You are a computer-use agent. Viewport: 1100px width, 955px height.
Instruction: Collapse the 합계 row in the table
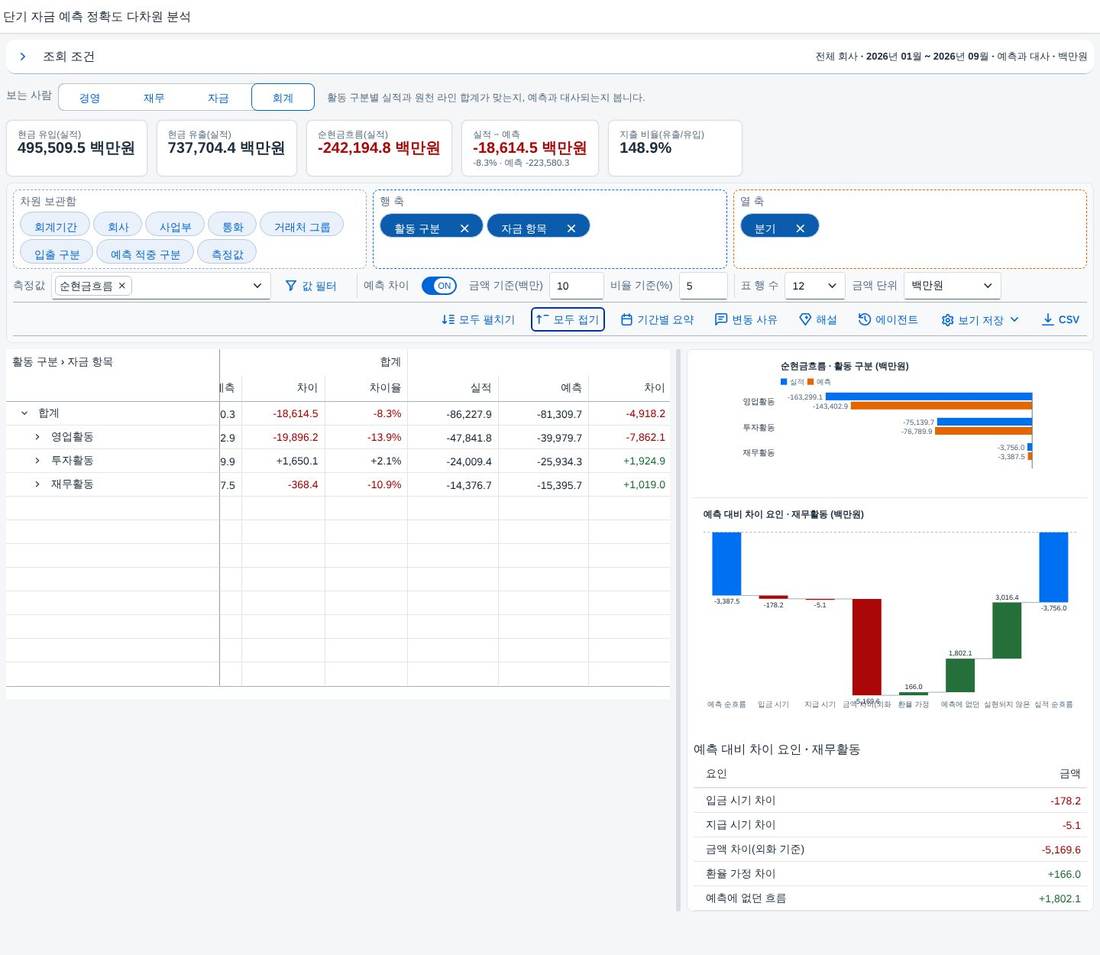(x=25, y=413)
